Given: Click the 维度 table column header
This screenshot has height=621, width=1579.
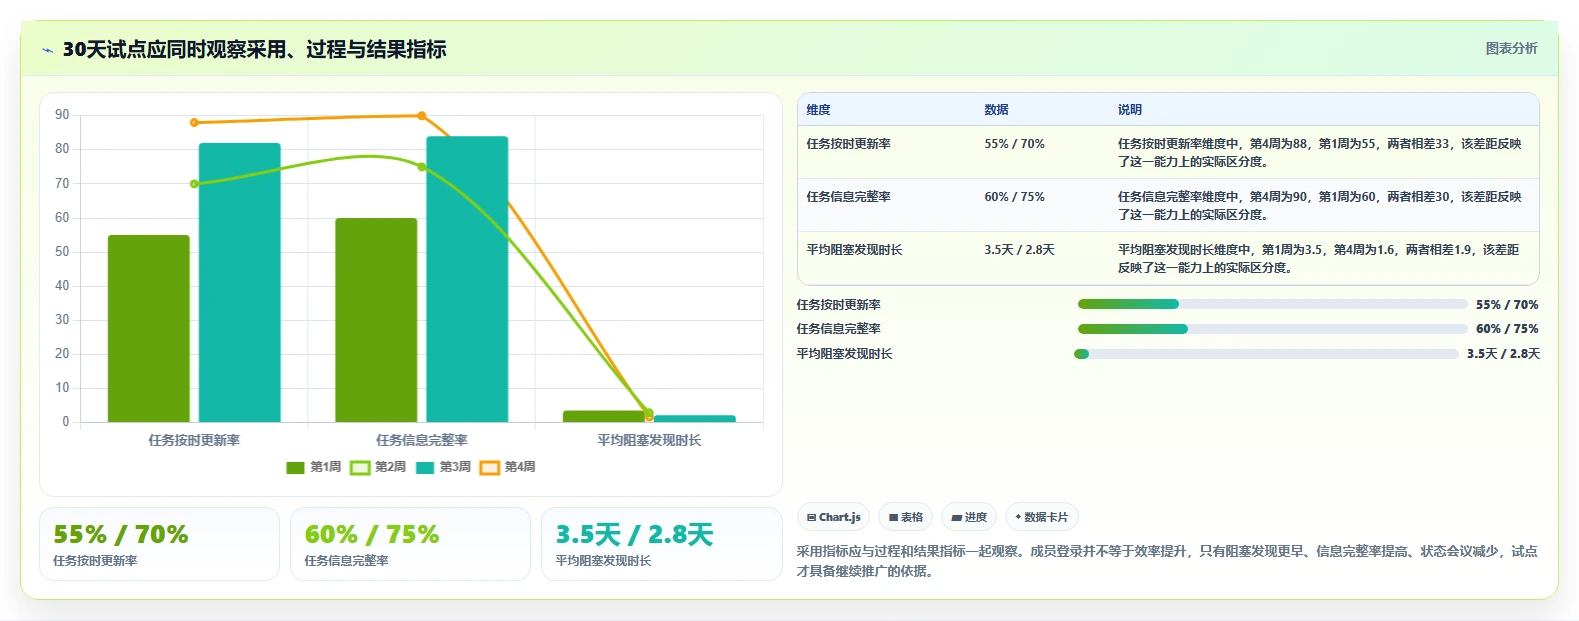Looking at the screenshot, I should pos(818,110).
